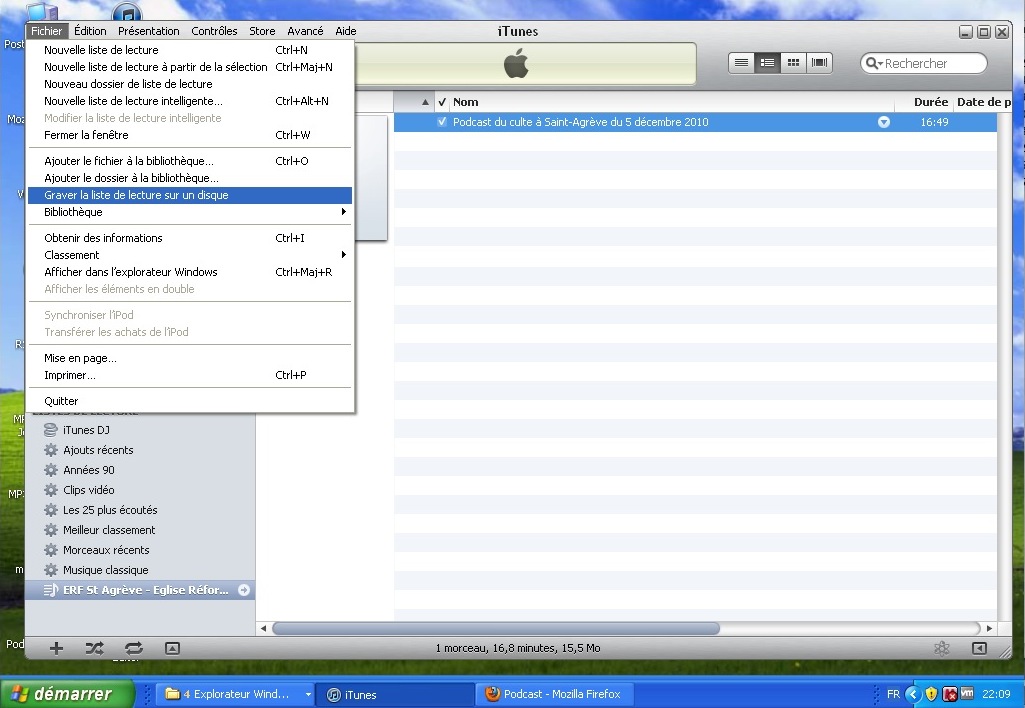Click Quitter to exit iTunes
This screenshot has height=708, width=1025.
pos(190,401)
